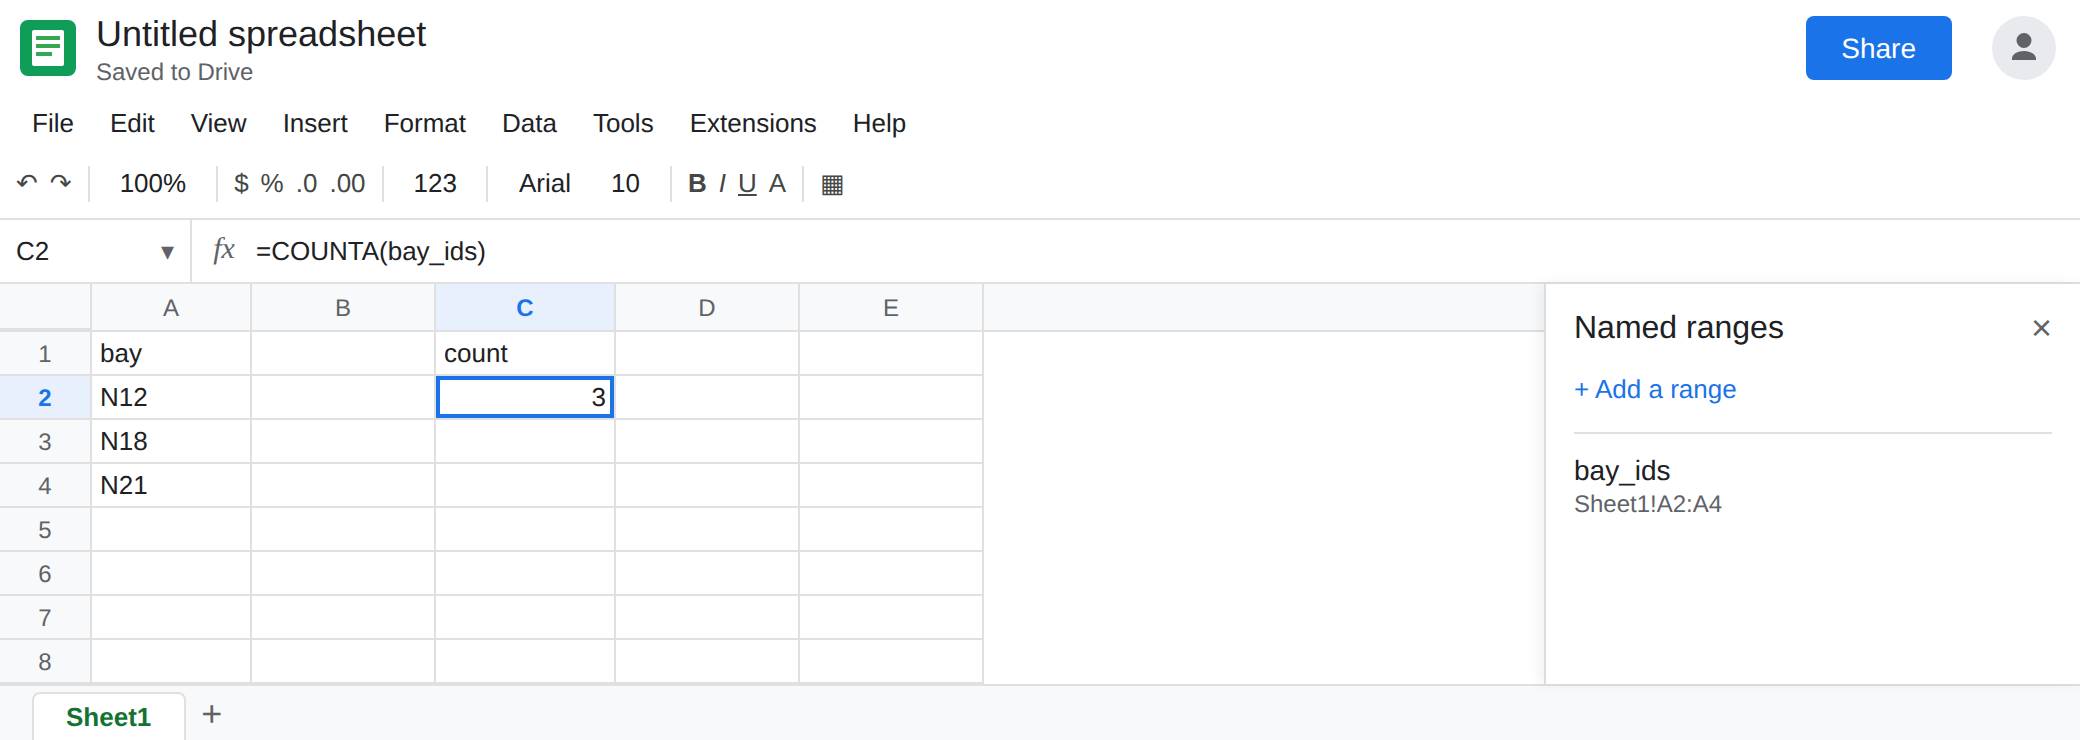Open the font size 10 dropdown
Viewport: 2080px width, 740px height.
click(626, 184)
